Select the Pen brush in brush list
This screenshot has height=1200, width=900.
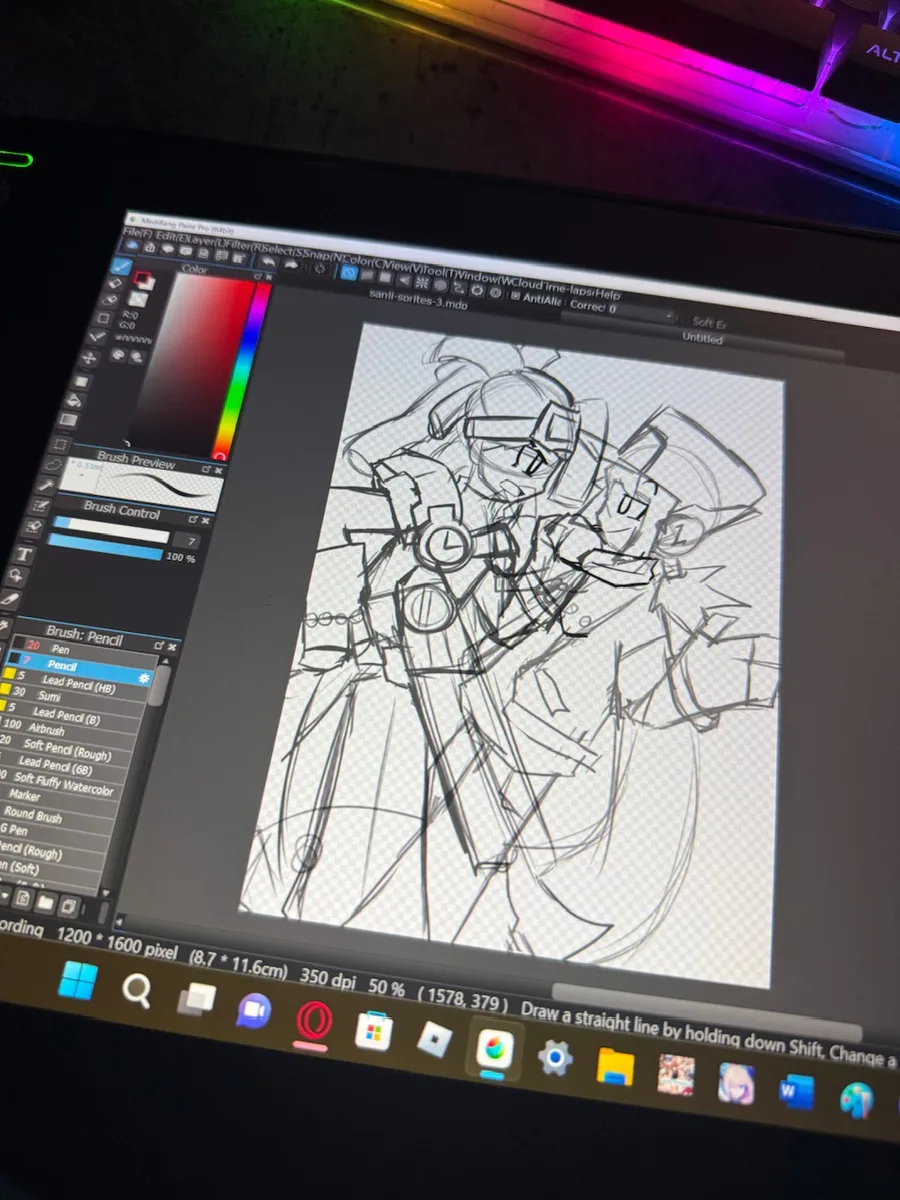click(83, 652)
